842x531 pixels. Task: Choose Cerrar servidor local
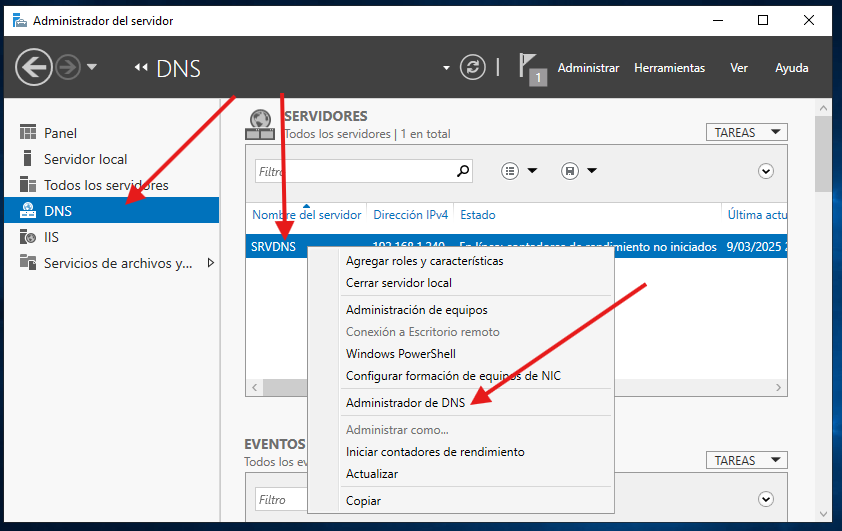tap(398, 283)
